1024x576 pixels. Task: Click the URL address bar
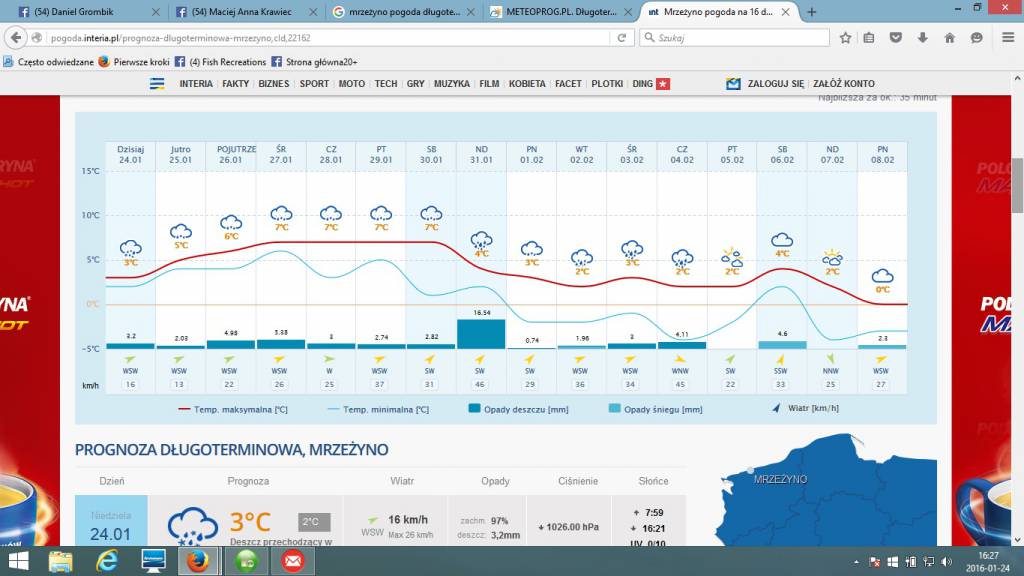click(330, 38)
